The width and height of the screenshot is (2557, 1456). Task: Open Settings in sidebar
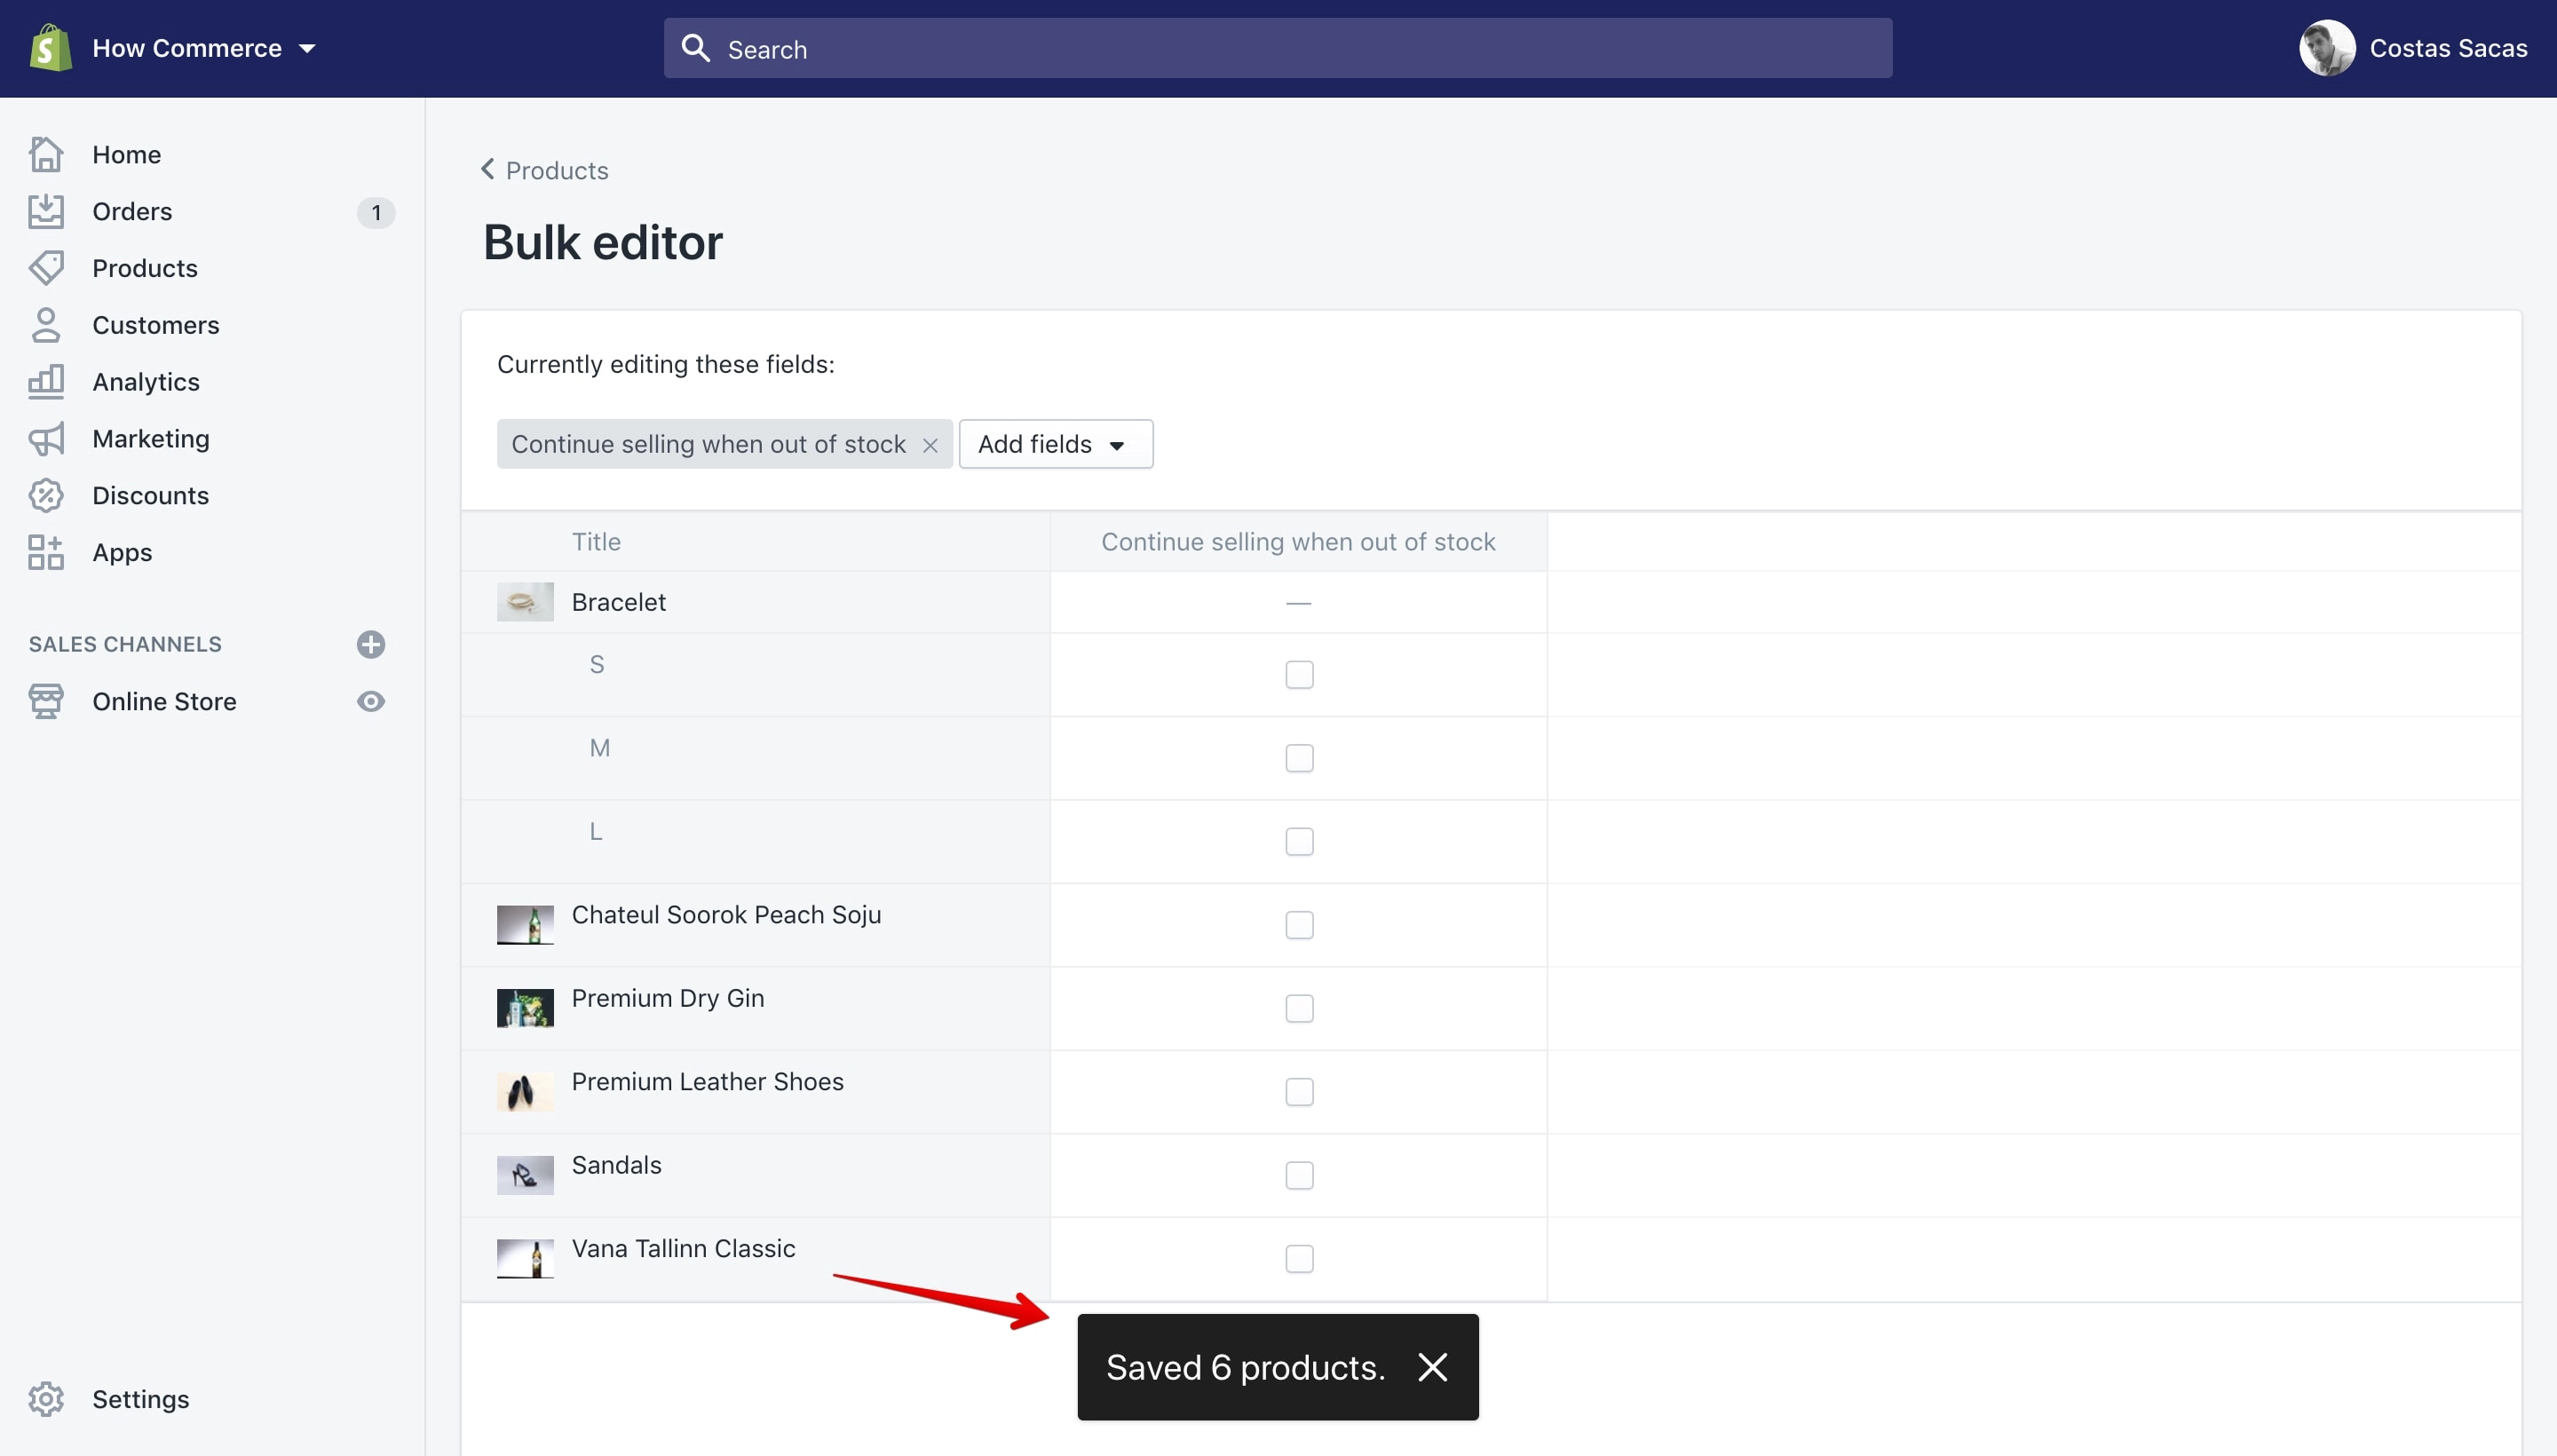(x=141, y=1399)
